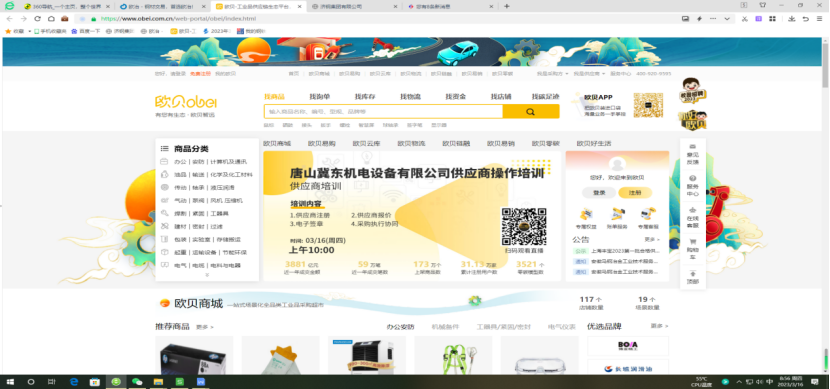Open File Explorer from the taskbar

click(158, 382)
